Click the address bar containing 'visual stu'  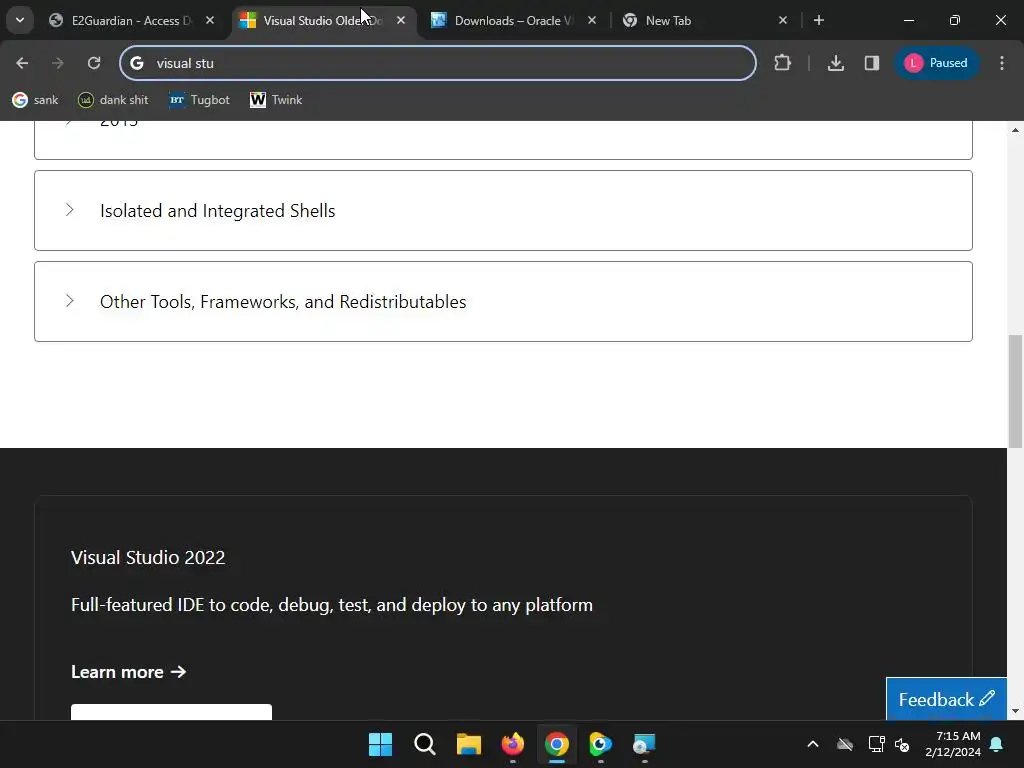tap(438, 63)
